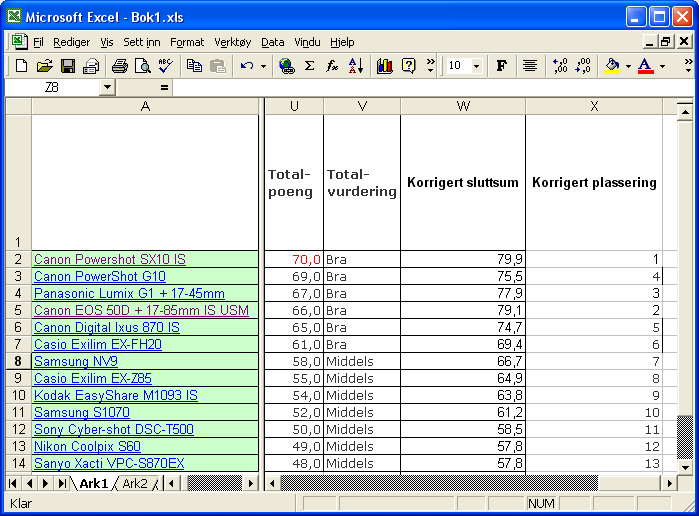The image size is (699, 516).
Task: Open the Samsung NV9 link
Action: [x=76, y=361]
